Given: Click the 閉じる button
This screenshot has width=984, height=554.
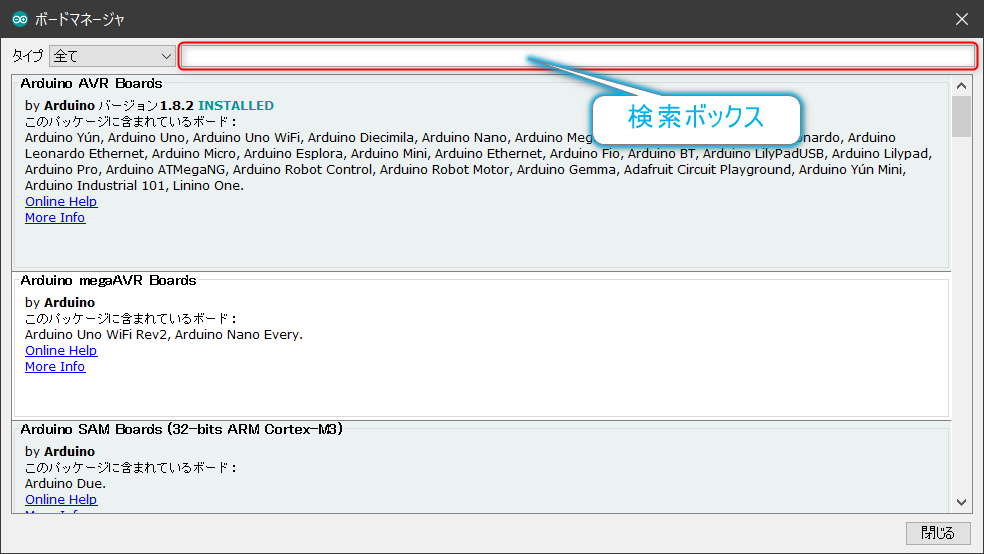Looking at the screenshot, I should [938, 533].
